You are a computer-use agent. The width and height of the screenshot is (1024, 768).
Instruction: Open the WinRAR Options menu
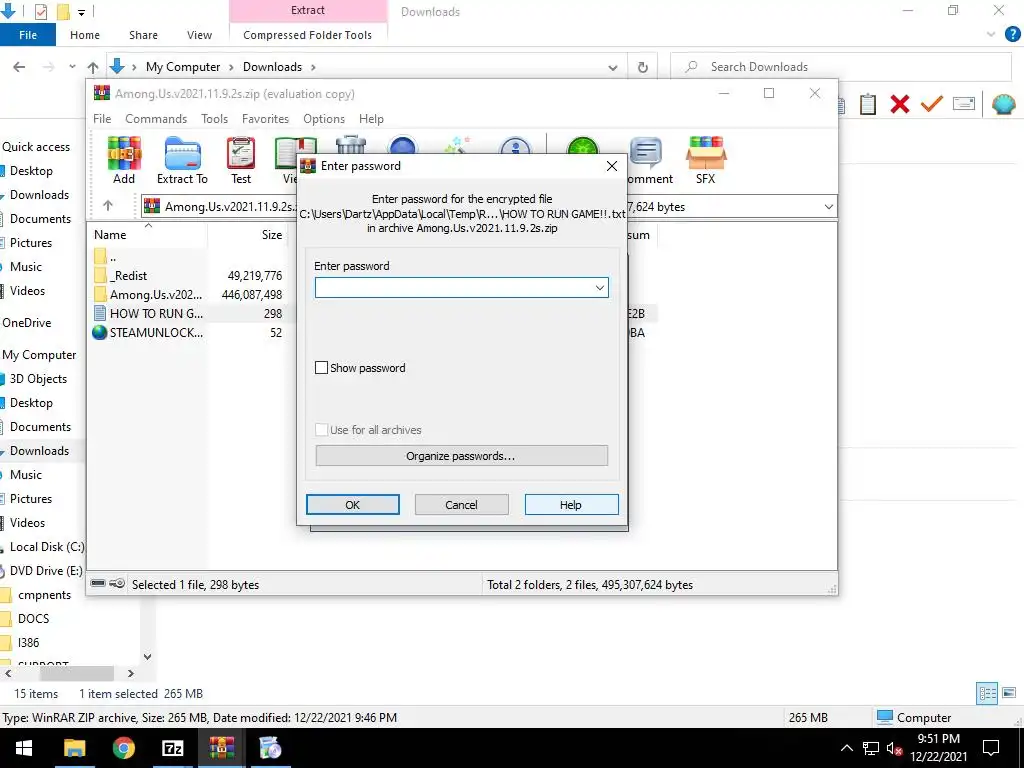324,119
